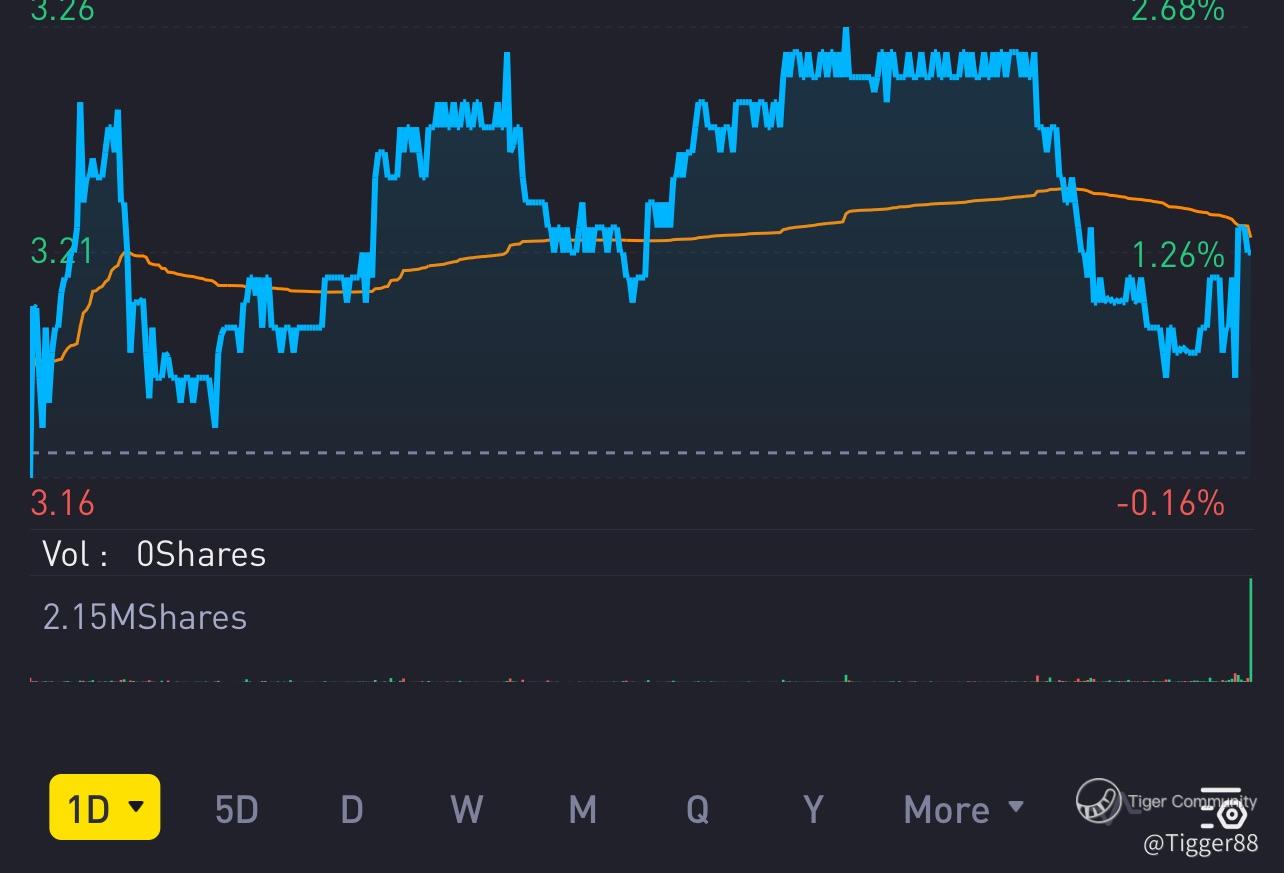Click the @Tigger88 username
The height and width of the screenshot is (873, 1284).
[1200, 844]
